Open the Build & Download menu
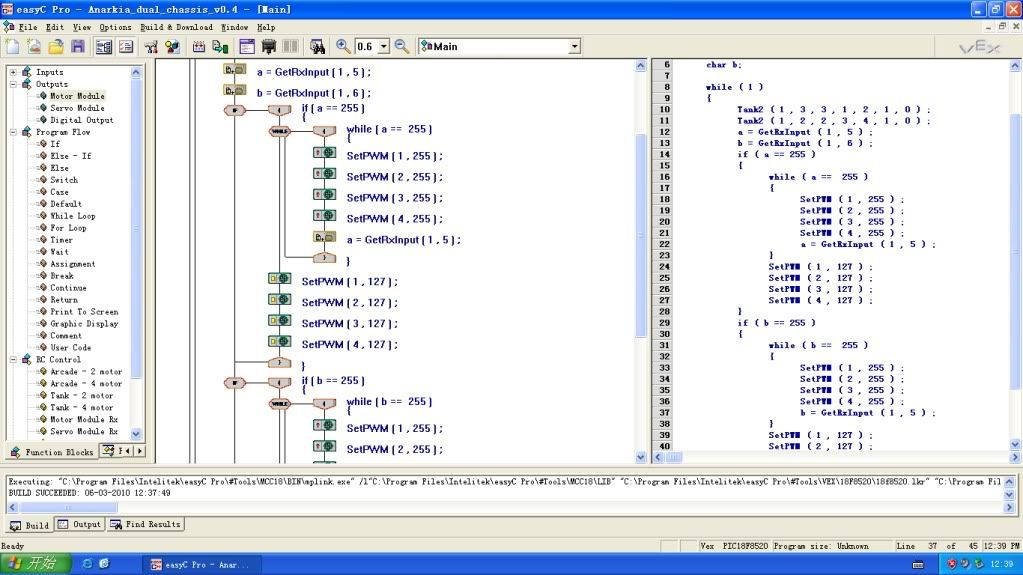1023x575 pixels. click(x=176, y=27)
